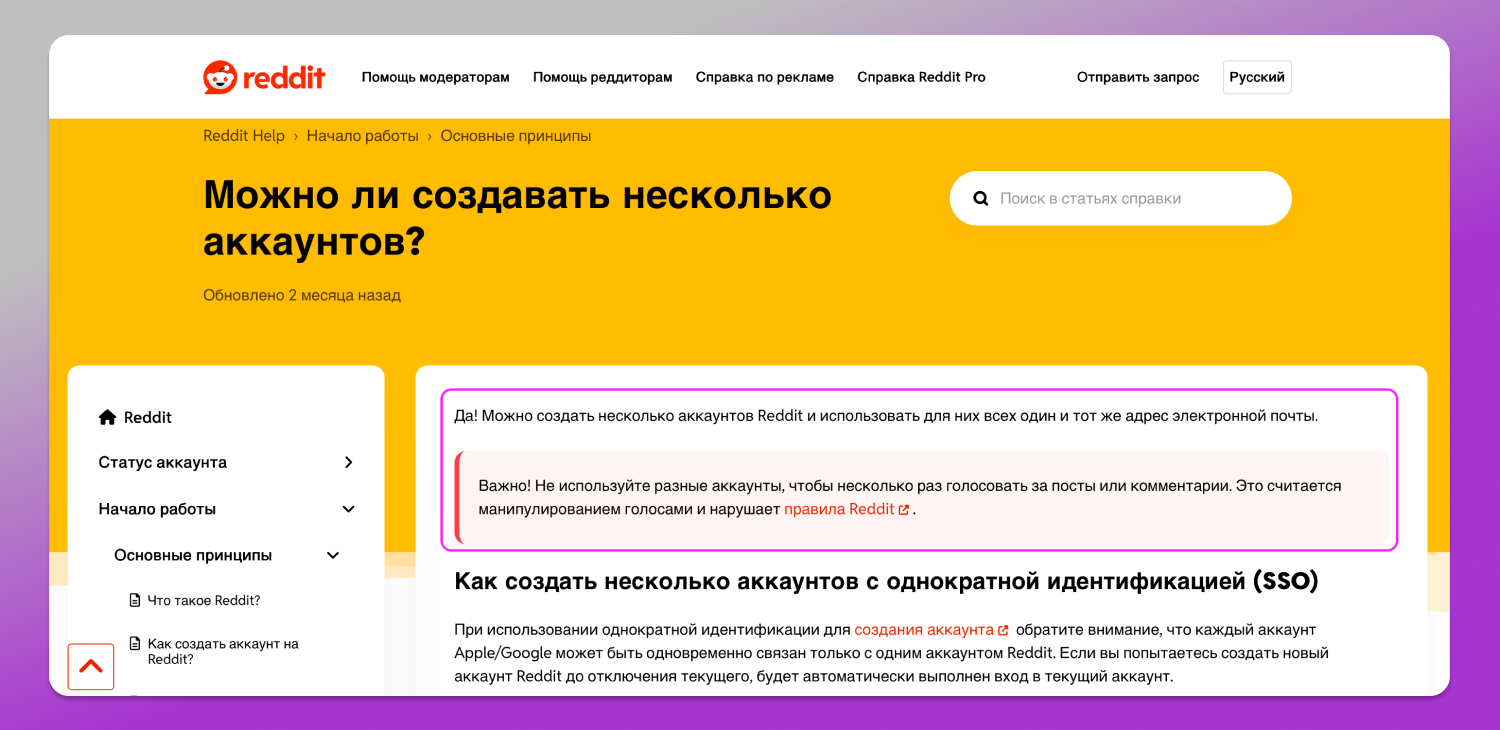This screenshot has height=730, width=1500.
Task: Go to Reddit Help breadcrumb
Action: pyautogui.click(x=244, y=136)
